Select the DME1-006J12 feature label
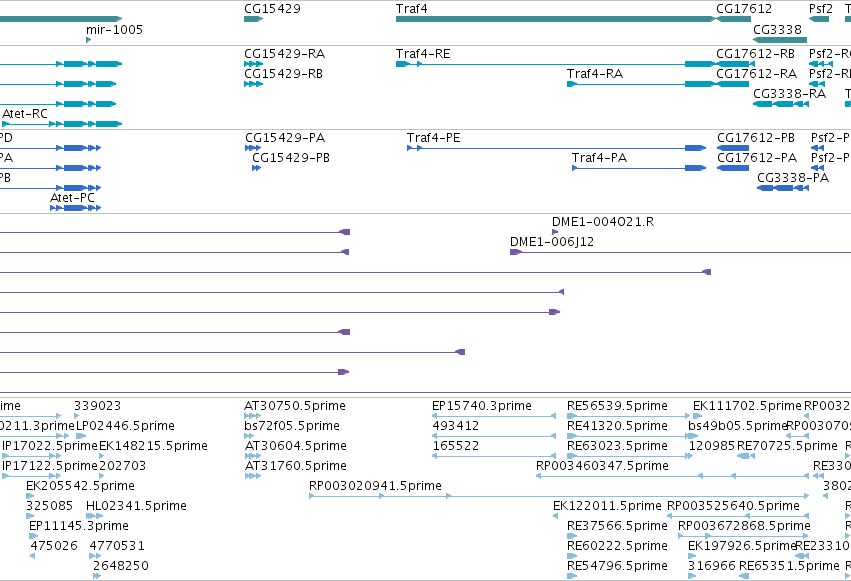851x581 pixels. coord(551,242)
